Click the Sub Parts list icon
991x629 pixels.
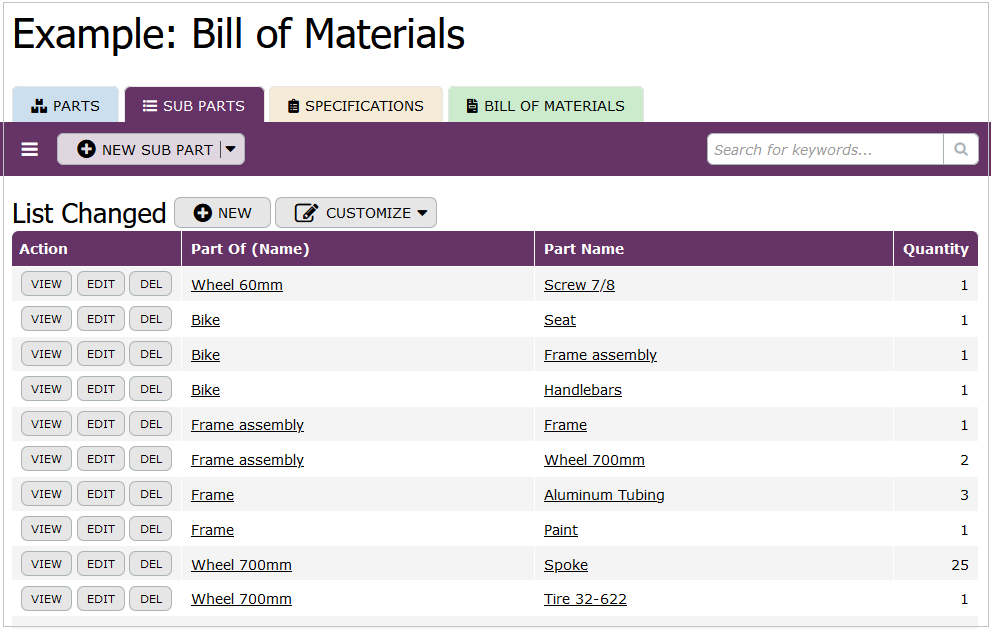pos(150,106)
